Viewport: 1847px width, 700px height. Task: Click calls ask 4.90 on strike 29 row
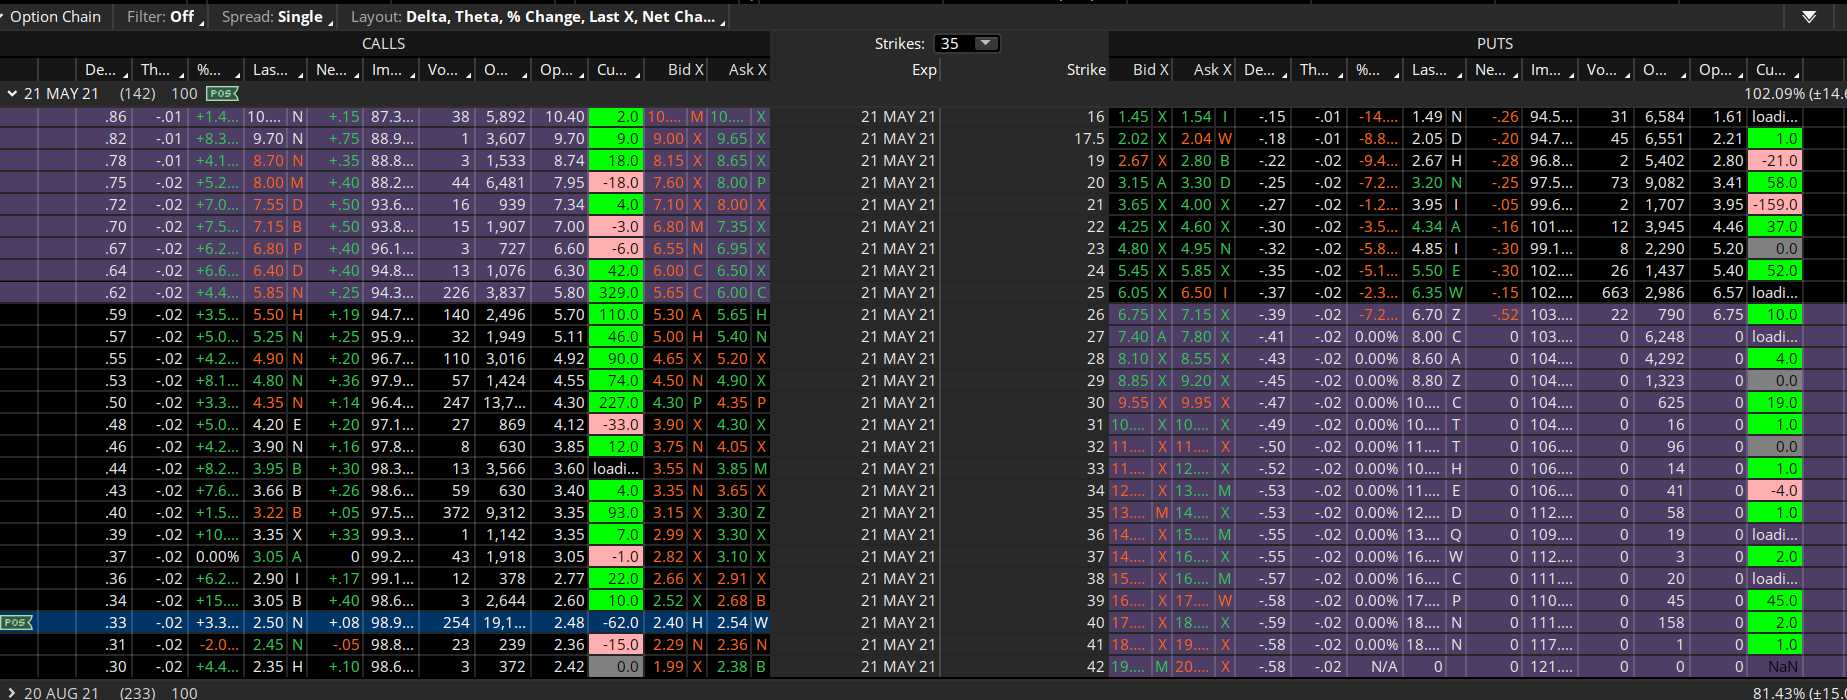732,381
